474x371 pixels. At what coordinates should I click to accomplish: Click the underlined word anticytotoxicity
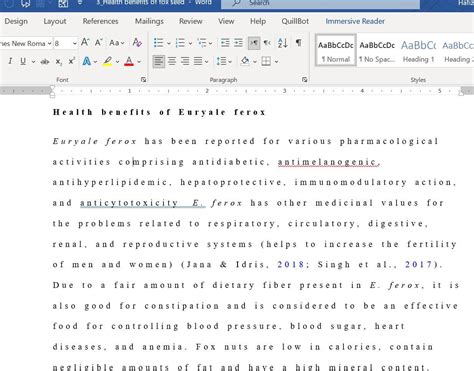pyautogui.click(x=129, y=203)
